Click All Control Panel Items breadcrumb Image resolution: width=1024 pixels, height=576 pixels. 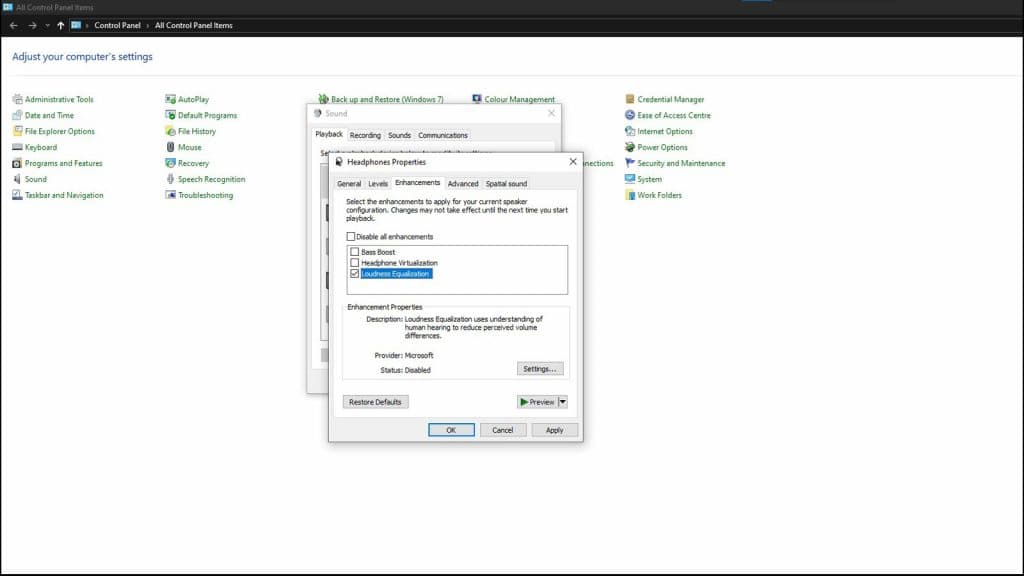(194, 25)
